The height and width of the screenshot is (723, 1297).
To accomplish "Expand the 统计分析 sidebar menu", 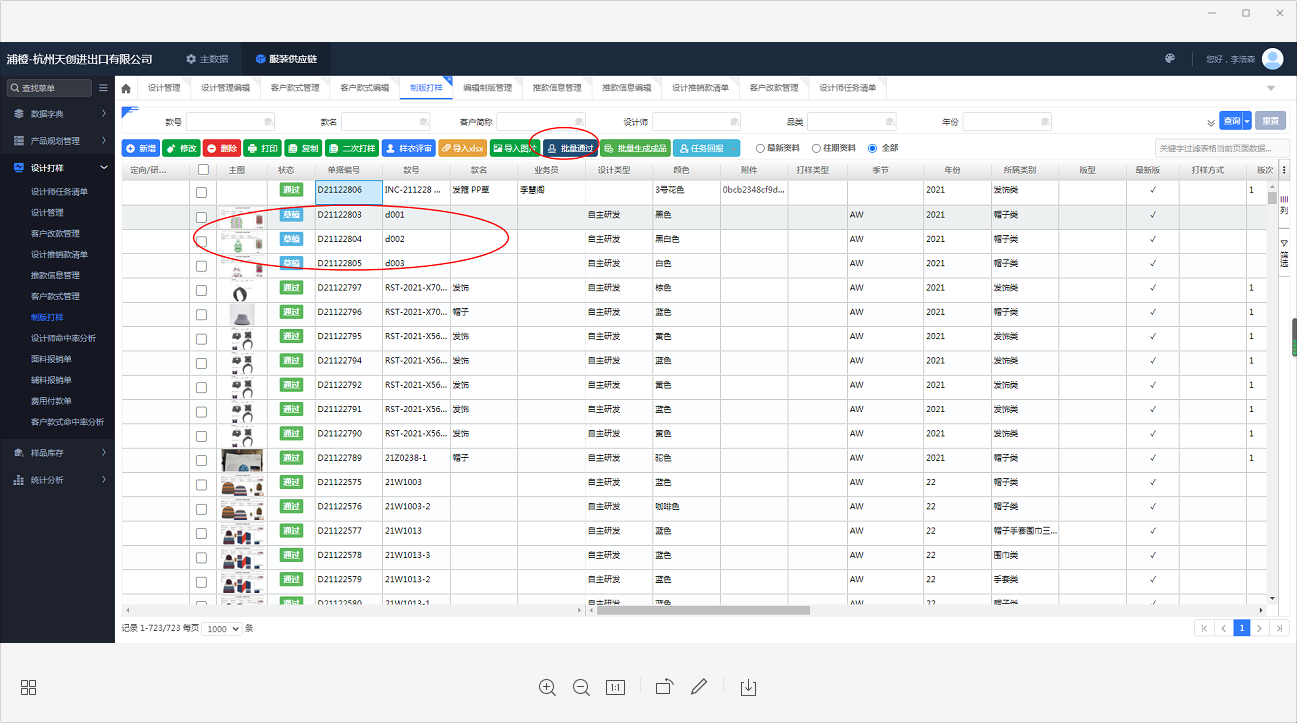I will tap(57, 480).
